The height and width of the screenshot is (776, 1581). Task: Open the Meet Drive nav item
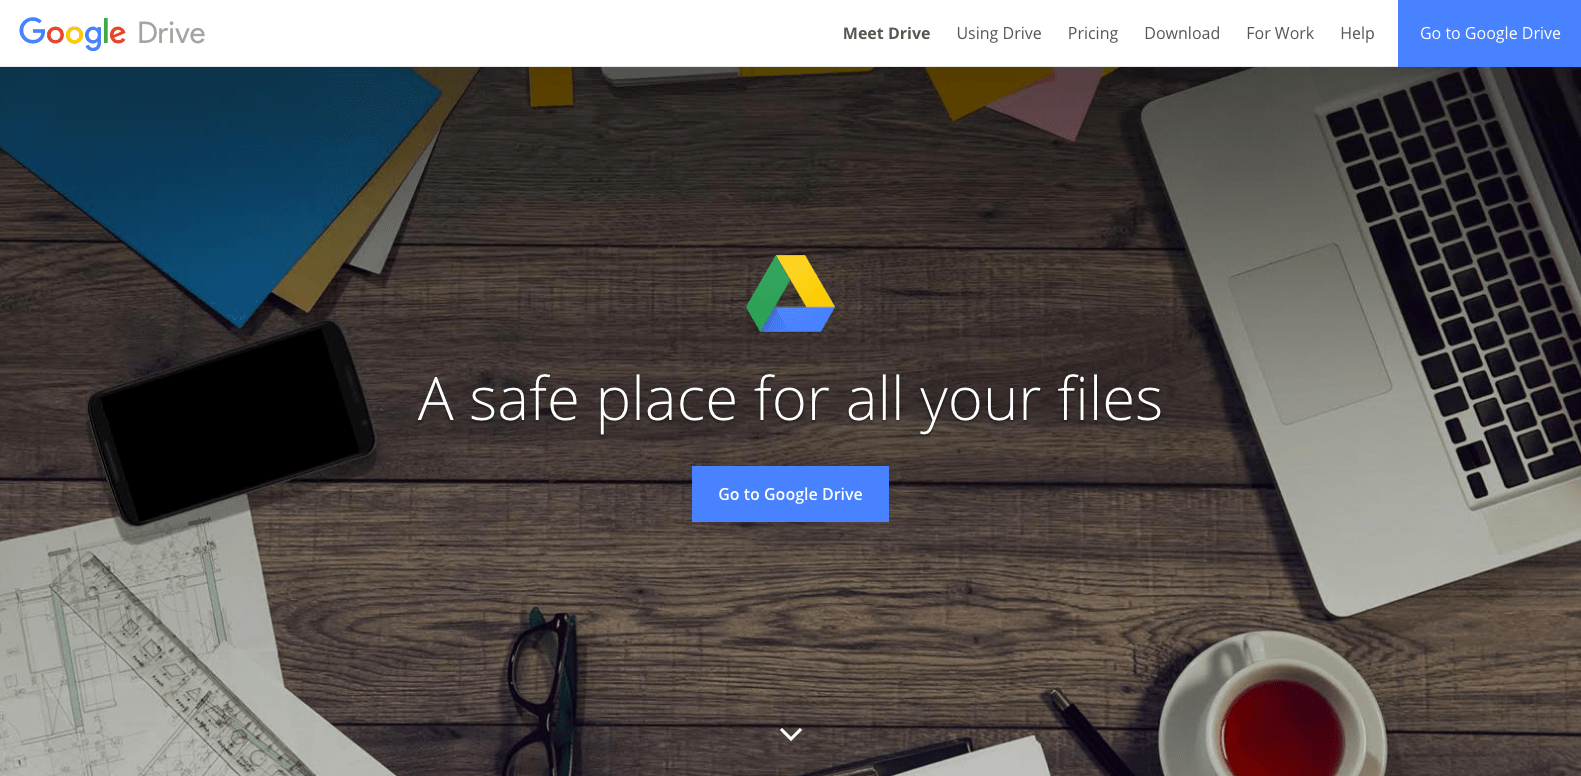(x=886, y=33)
